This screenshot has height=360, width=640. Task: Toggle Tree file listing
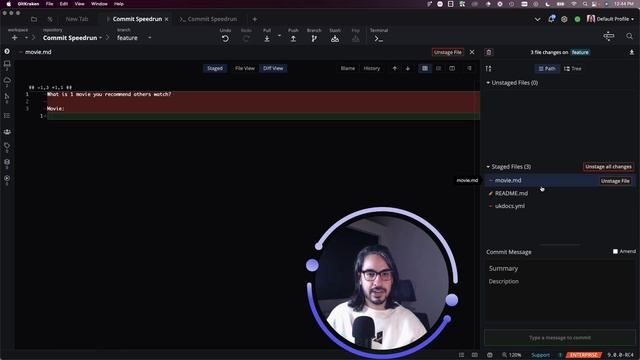[573, 69]
